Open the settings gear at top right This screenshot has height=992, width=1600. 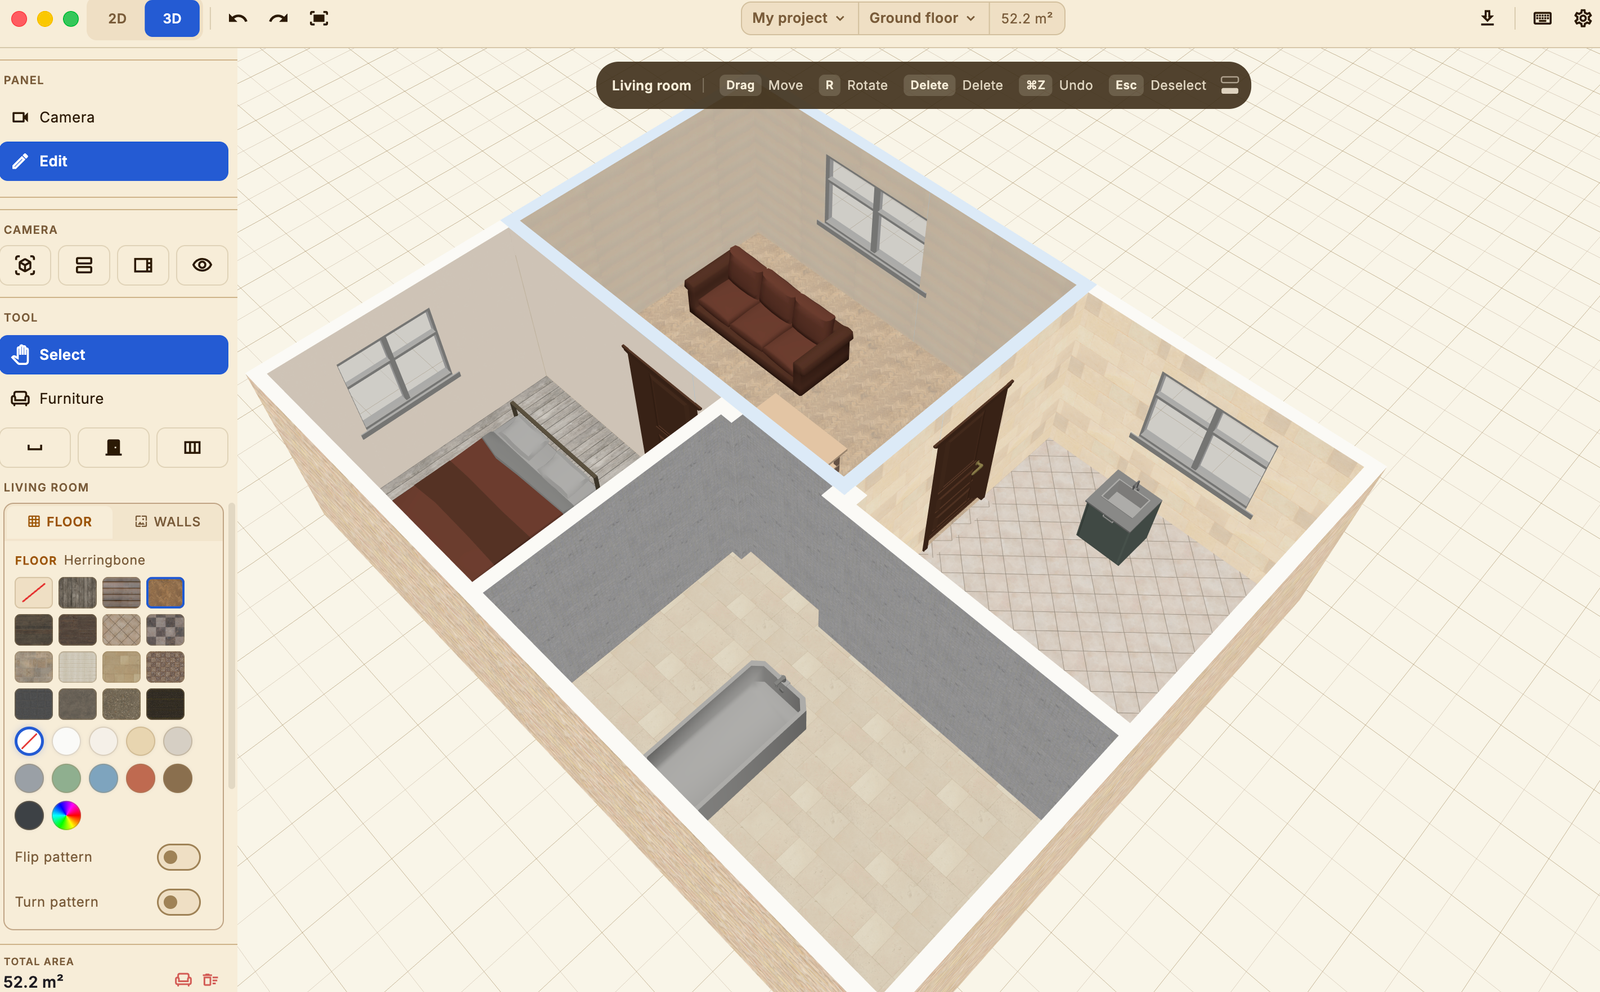1583,18
